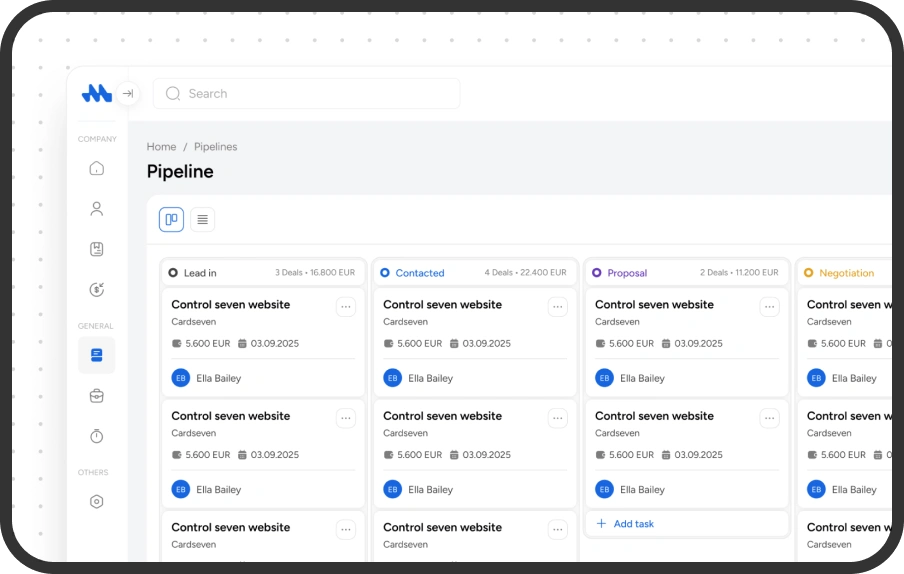Open the options menu on first Lead in card
Screen dimensions: 904x574
point(346,307)
